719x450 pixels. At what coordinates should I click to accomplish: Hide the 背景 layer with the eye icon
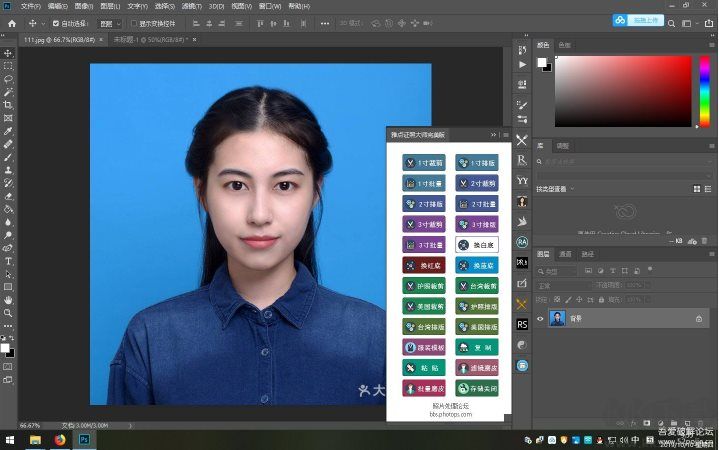[541, 319]
